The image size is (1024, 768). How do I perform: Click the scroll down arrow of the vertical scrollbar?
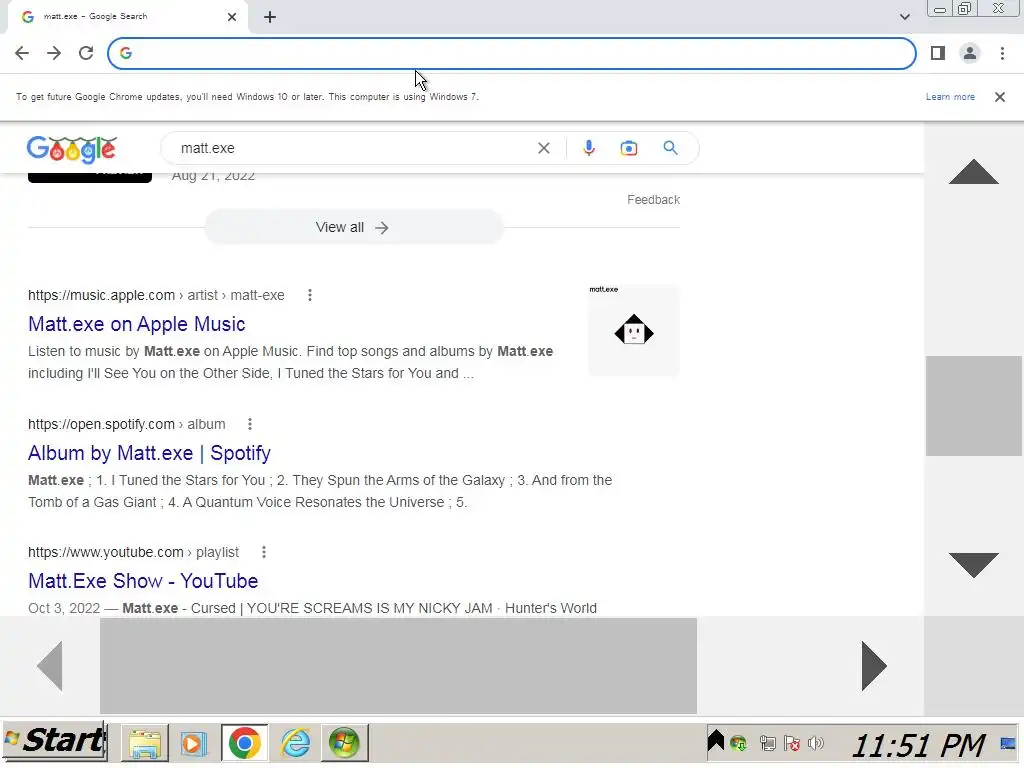973,564
